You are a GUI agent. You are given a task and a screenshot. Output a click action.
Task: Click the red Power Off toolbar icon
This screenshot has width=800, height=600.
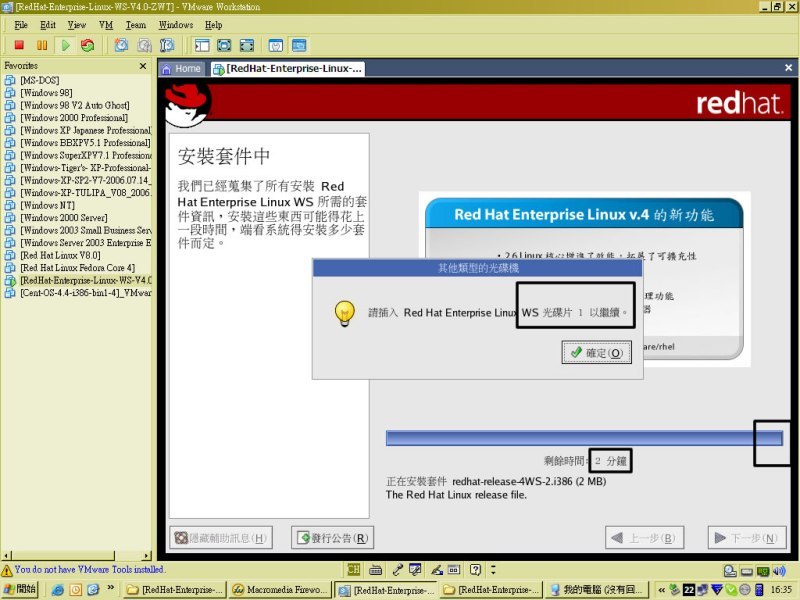[x=19, y=45]
